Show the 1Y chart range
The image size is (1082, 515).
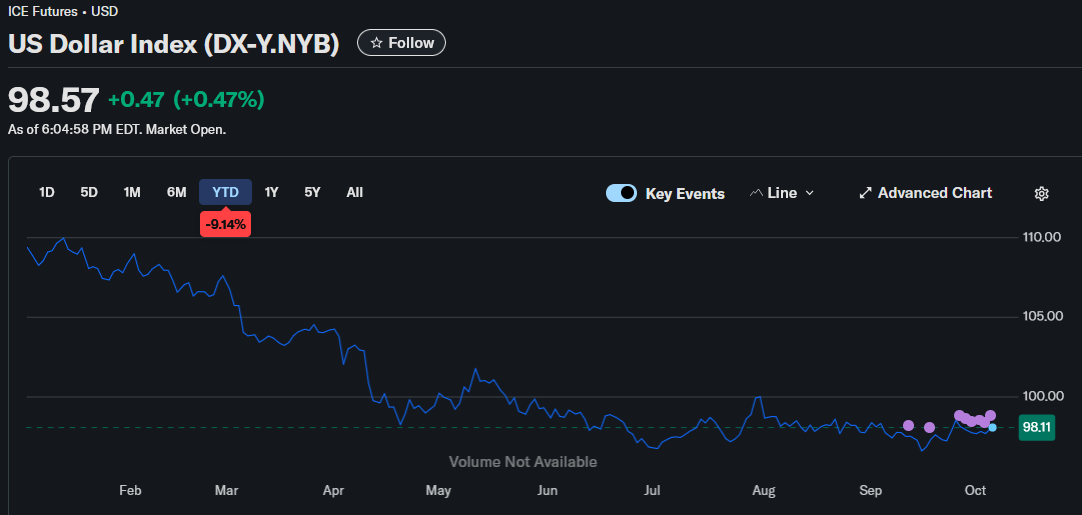(271, 192)
